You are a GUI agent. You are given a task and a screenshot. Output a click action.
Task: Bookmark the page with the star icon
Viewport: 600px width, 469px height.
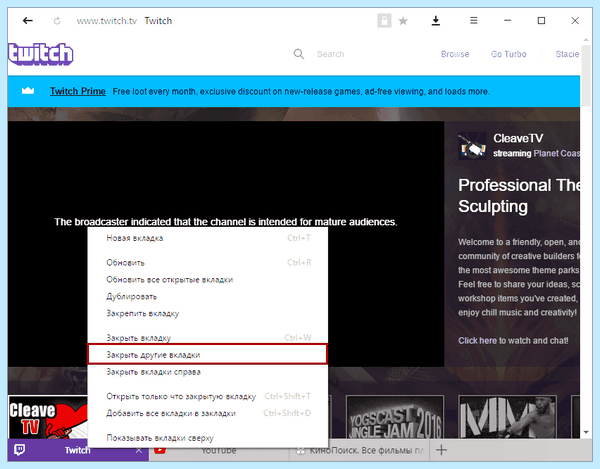[403, 21]
